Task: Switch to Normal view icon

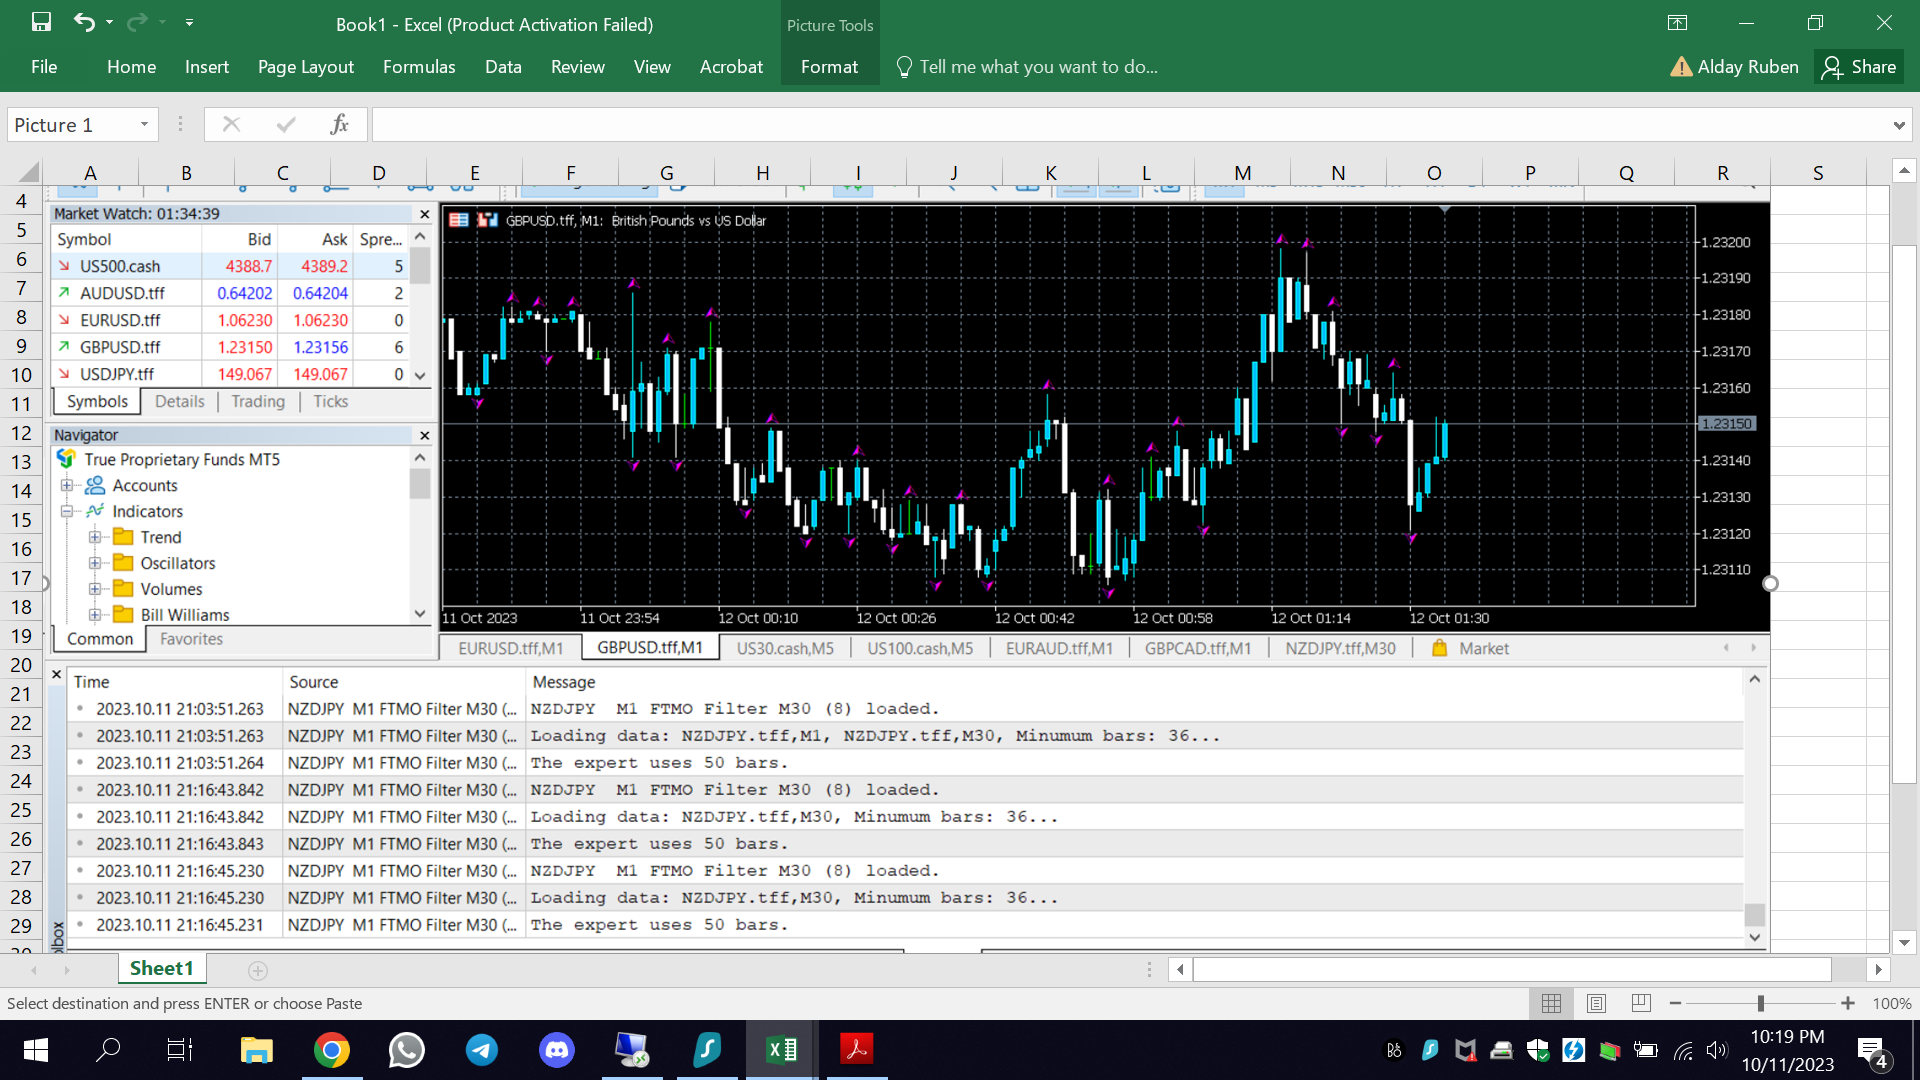Action: point(1551,1003)
